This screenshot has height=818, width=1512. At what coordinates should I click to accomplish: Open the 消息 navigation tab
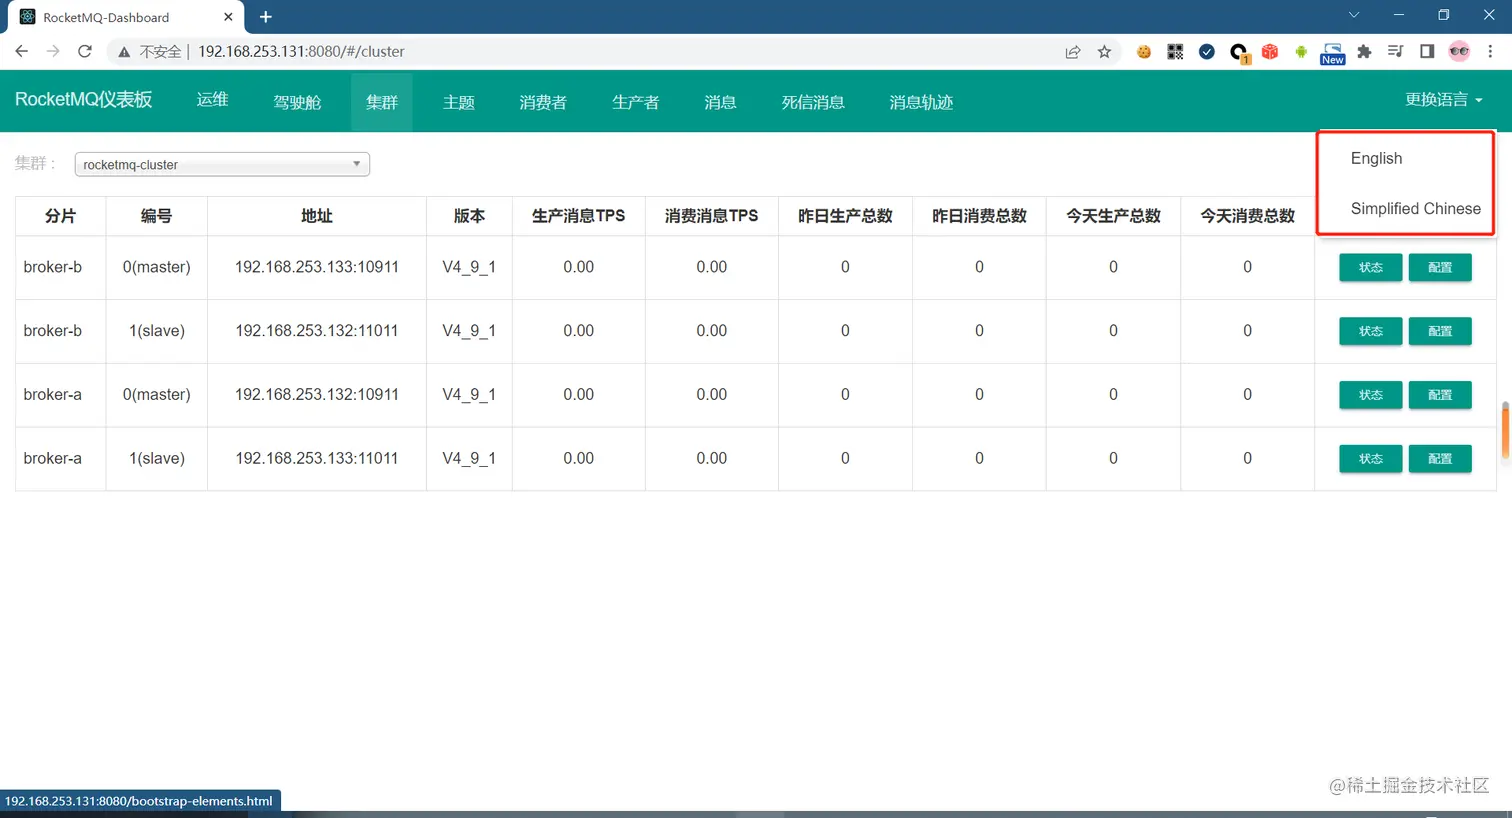tap(720, 102)
